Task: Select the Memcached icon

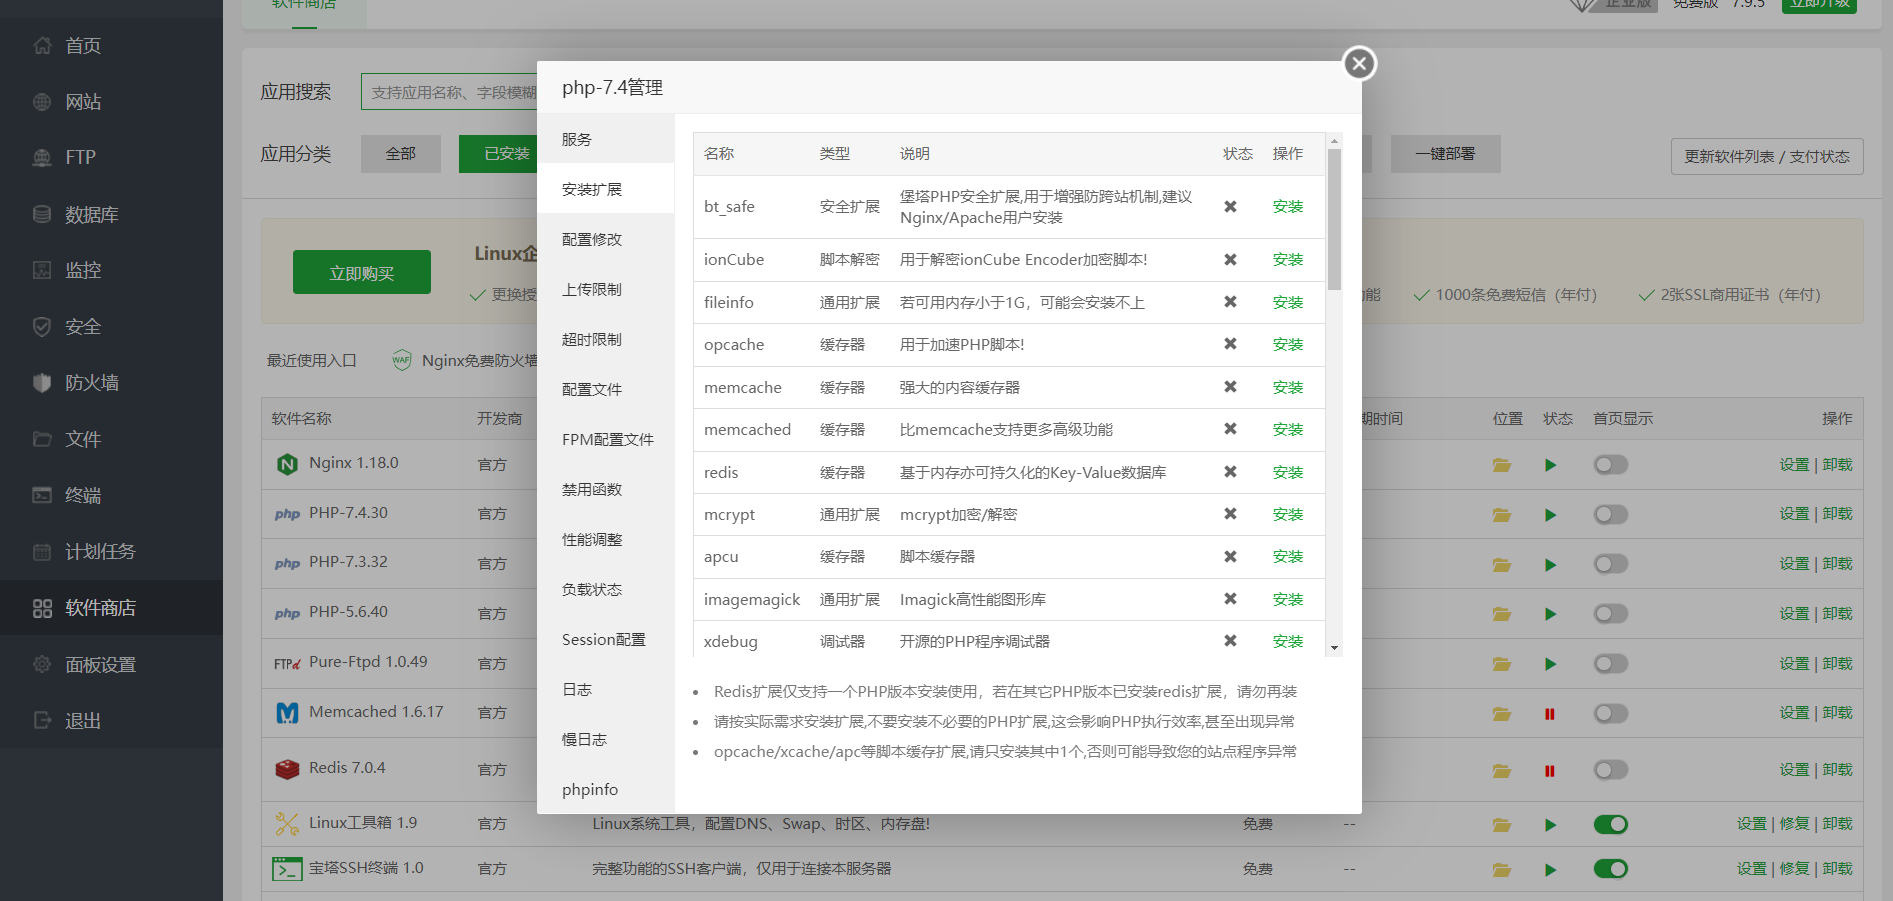Action: 287,712
